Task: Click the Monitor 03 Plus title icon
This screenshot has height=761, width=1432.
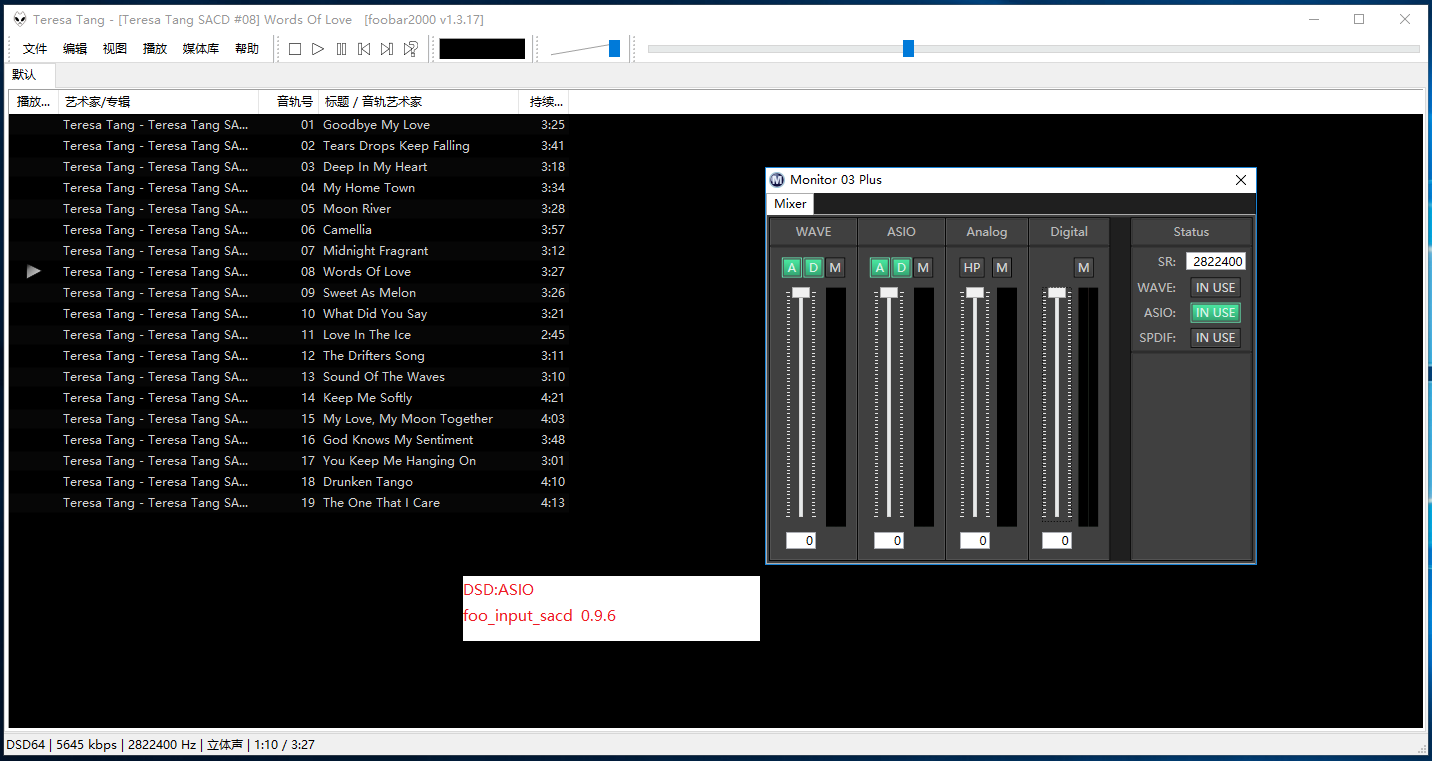Action: [x=777, y=180]
